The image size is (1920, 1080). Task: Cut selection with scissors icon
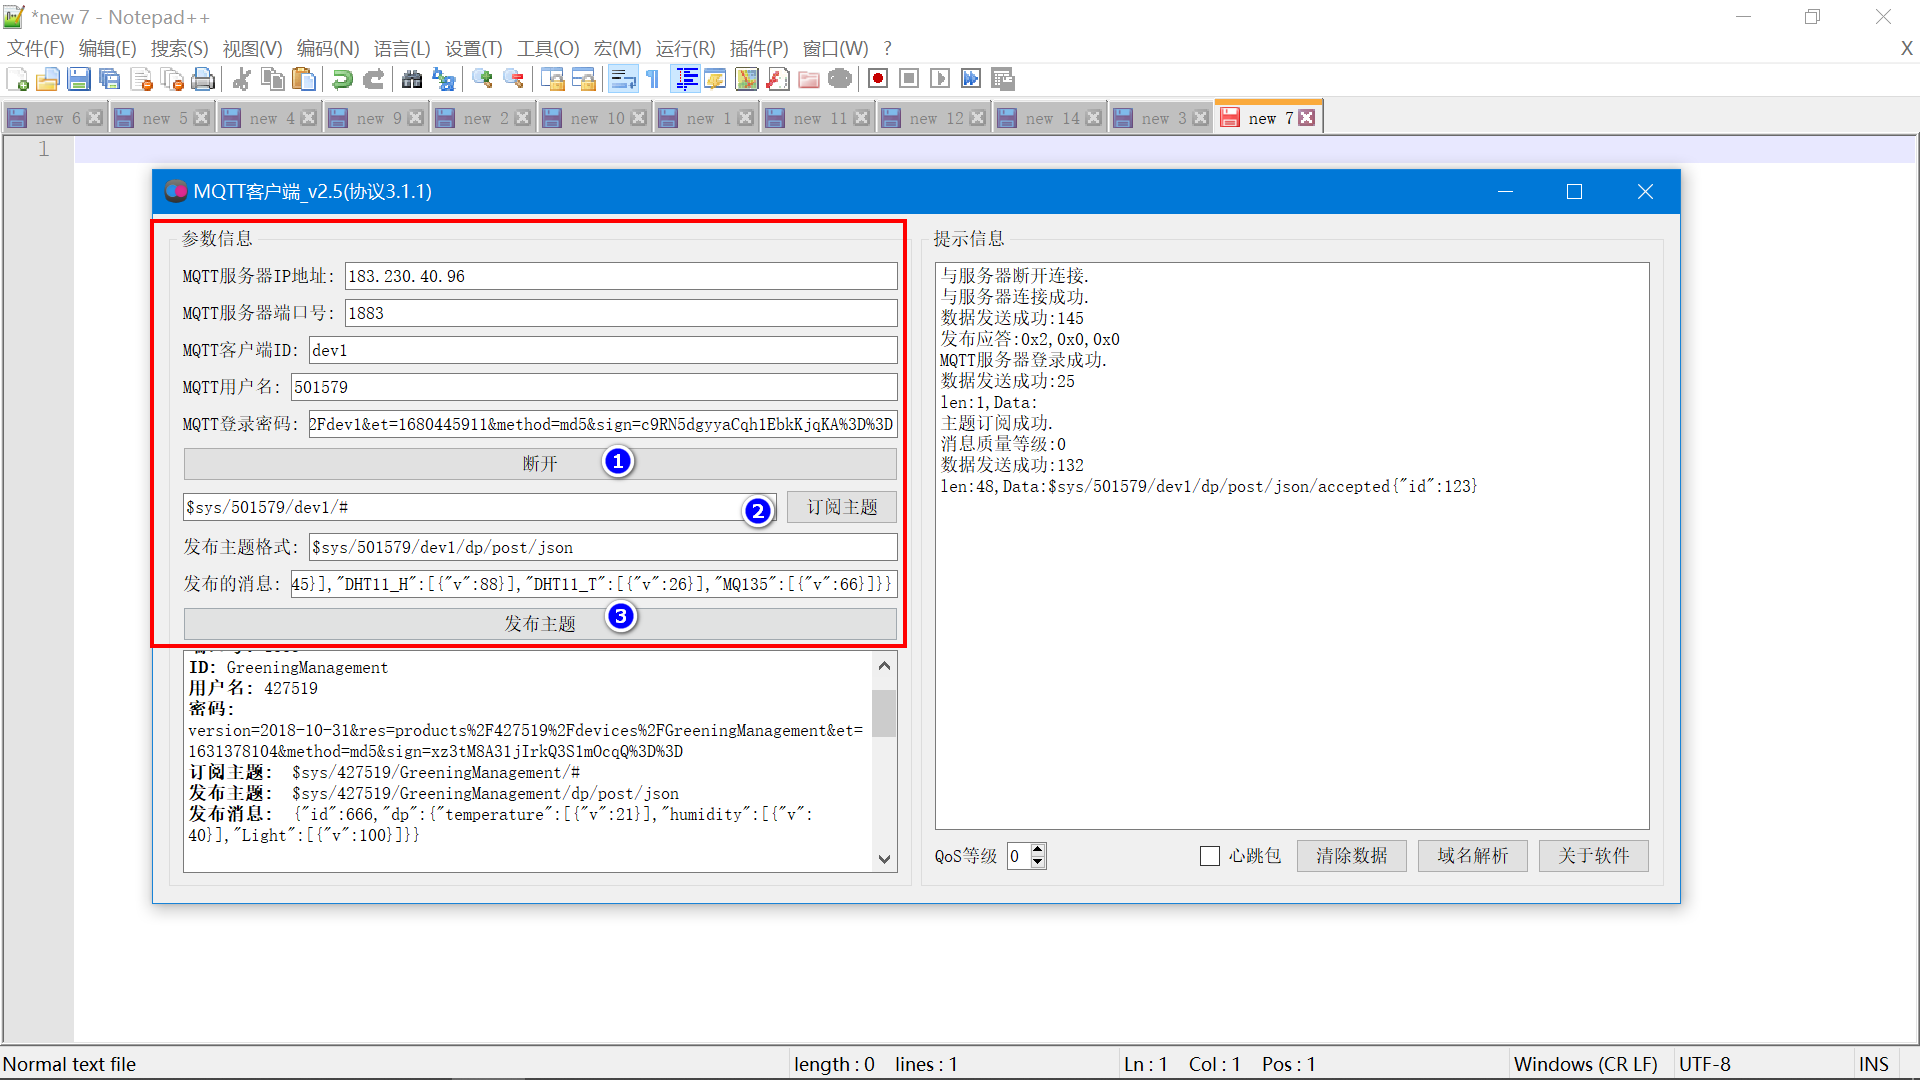point(241,79)
